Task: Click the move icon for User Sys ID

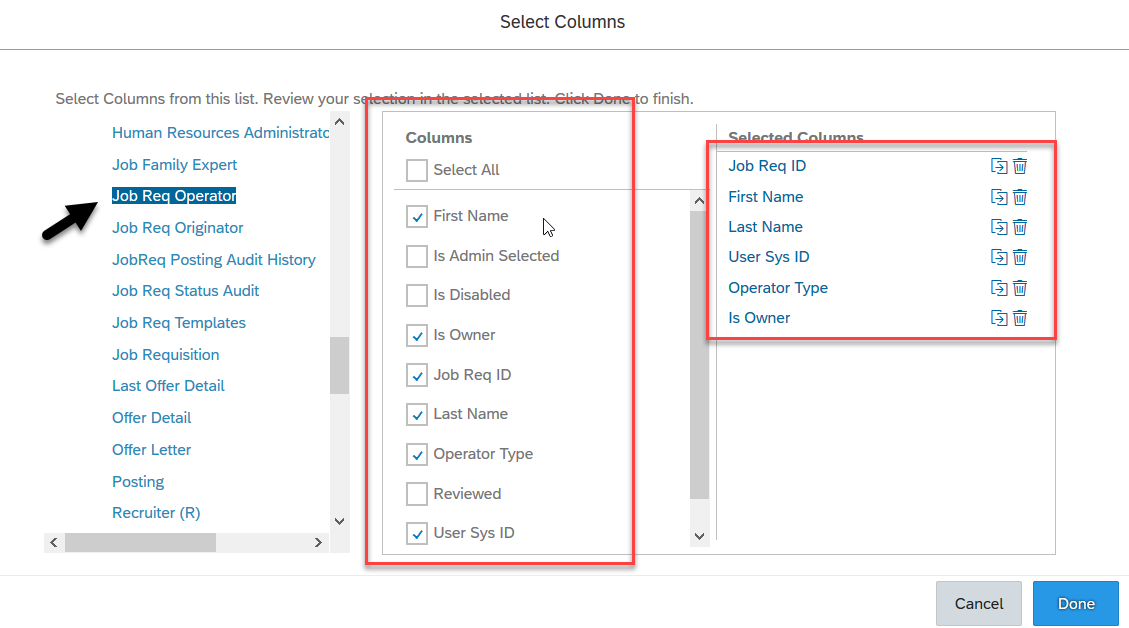Action: pos(999,257)
